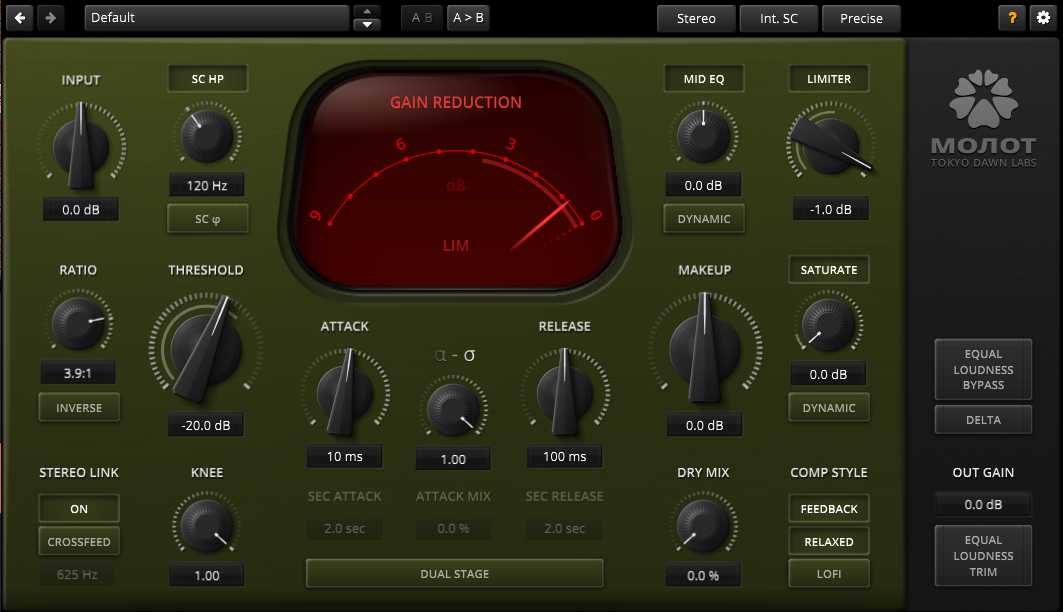Expand DUAL STAGE mode
Image resolution: width=1063 pixels, height=612 pixels.
click(454, 573)
